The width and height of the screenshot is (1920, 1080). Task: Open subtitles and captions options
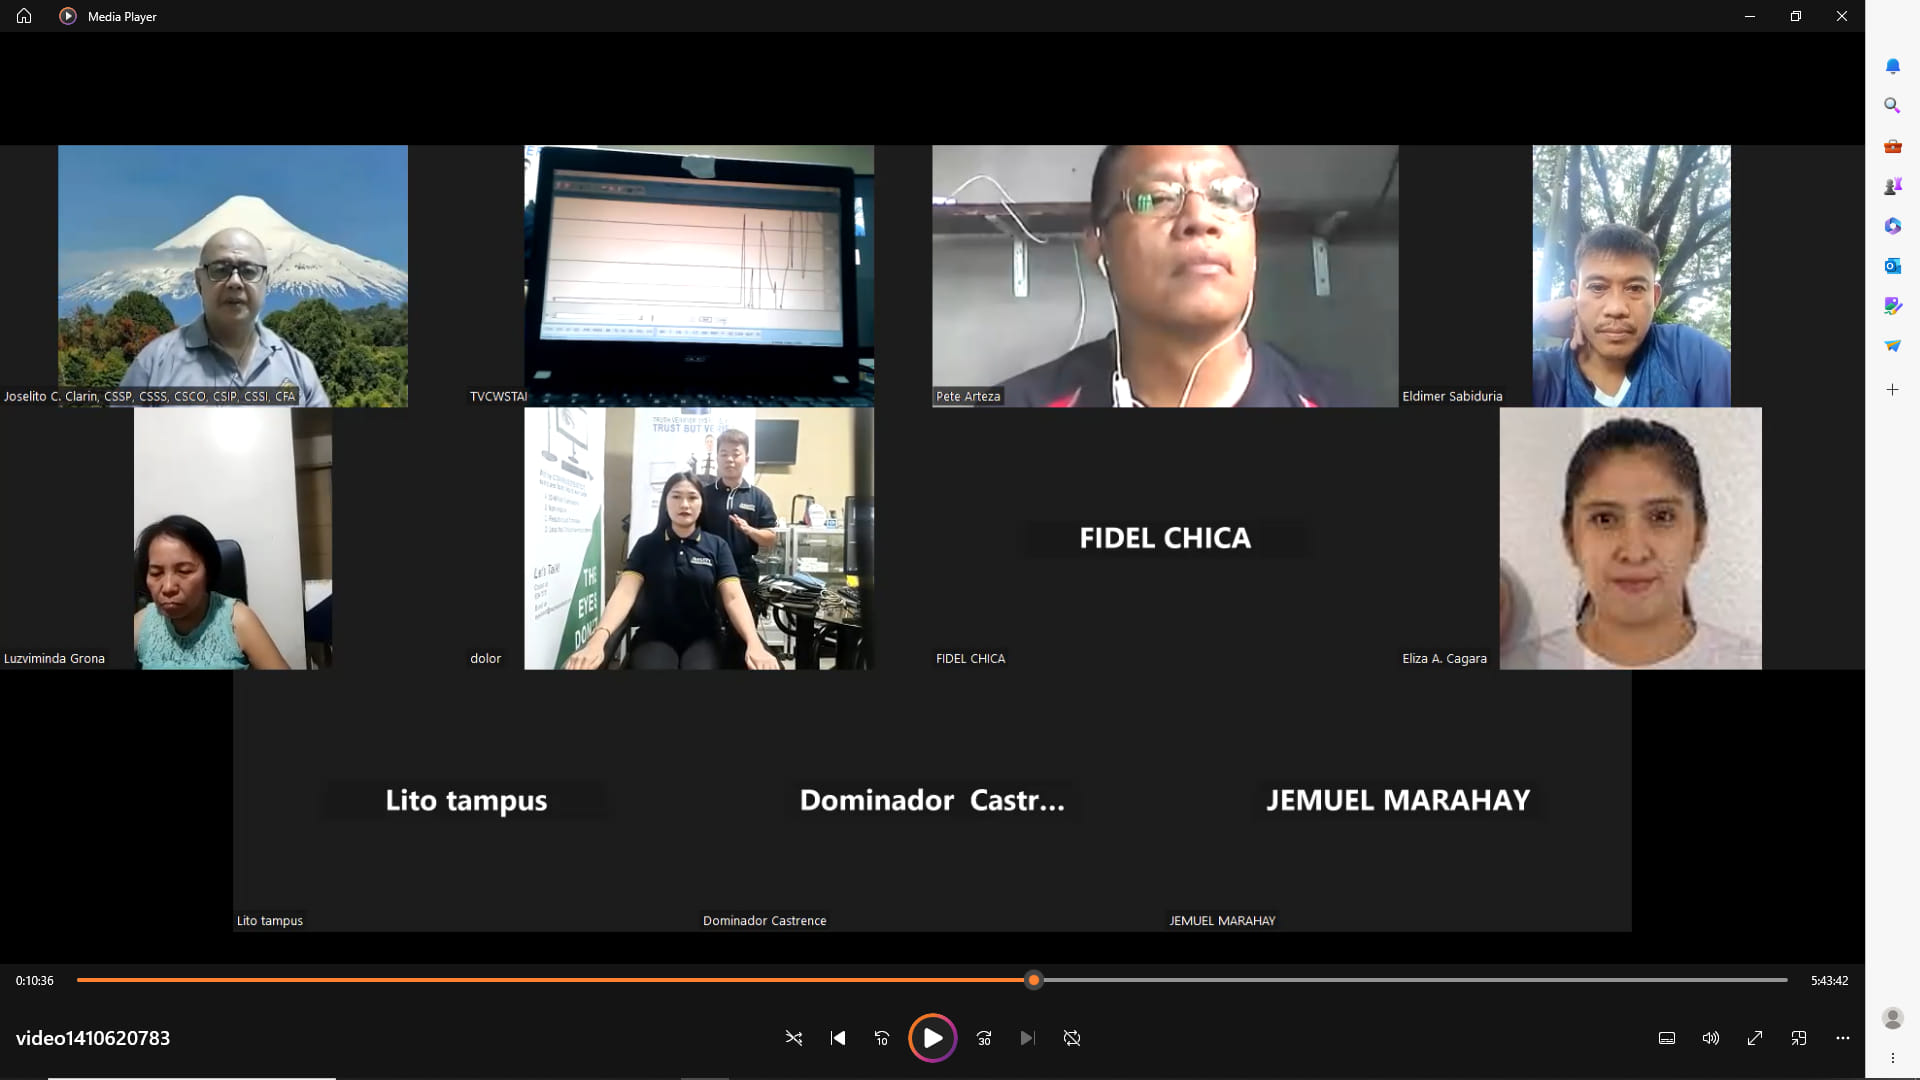point(1667,1038)
